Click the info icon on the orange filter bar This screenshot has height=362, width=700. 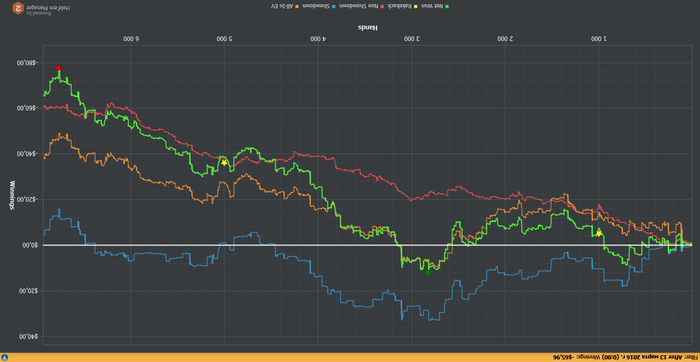tap(4, 358)
